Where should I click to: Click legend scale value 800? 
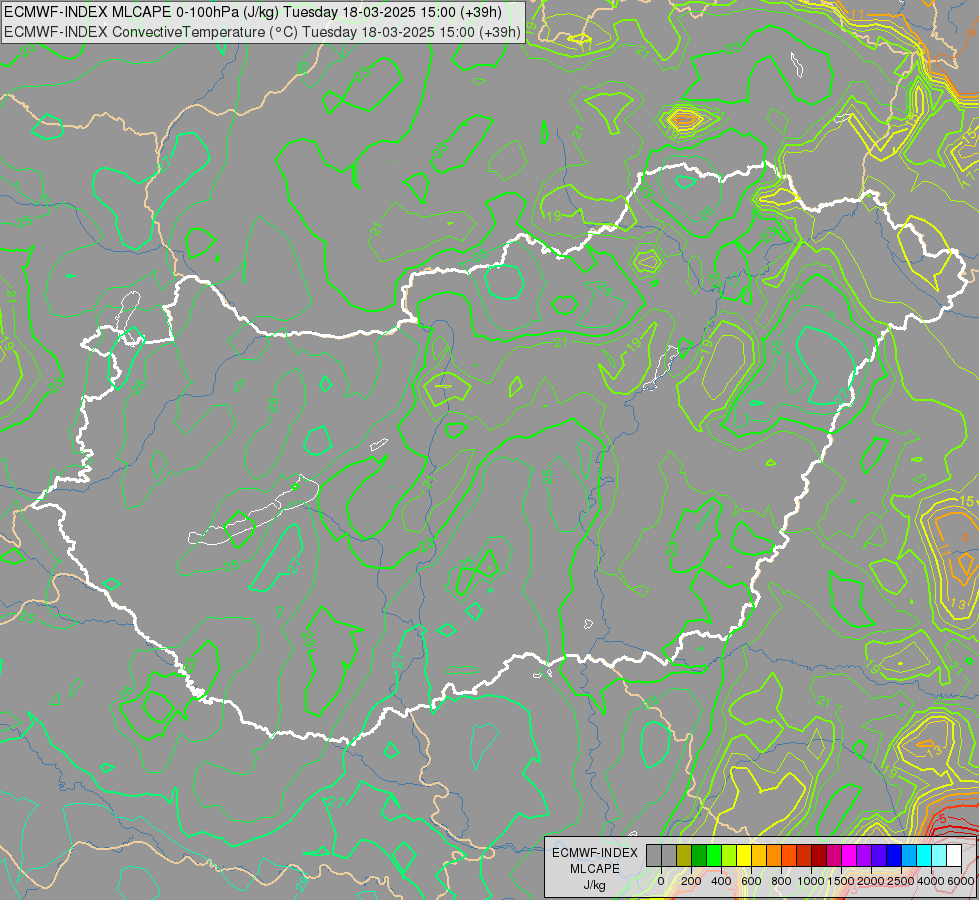pos(782,881)
